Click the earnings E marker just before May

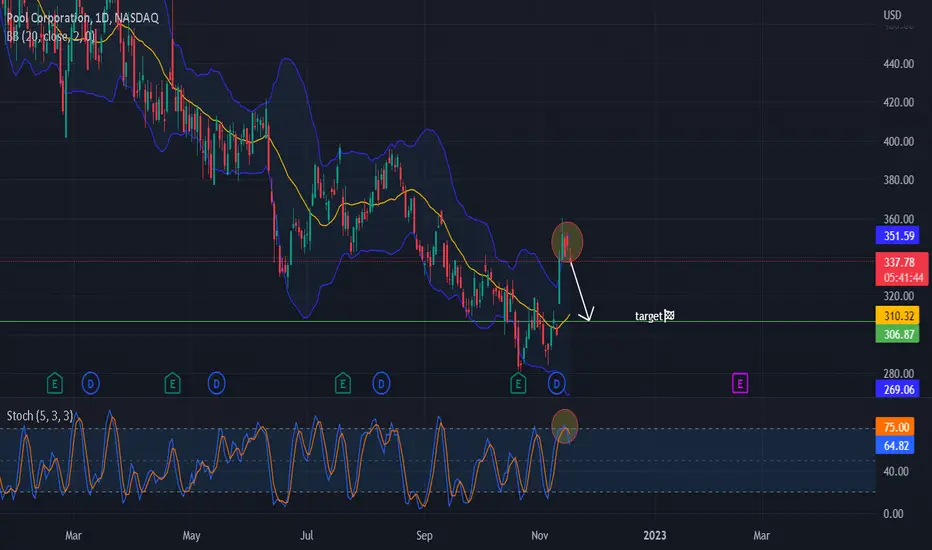coord(172,384)
